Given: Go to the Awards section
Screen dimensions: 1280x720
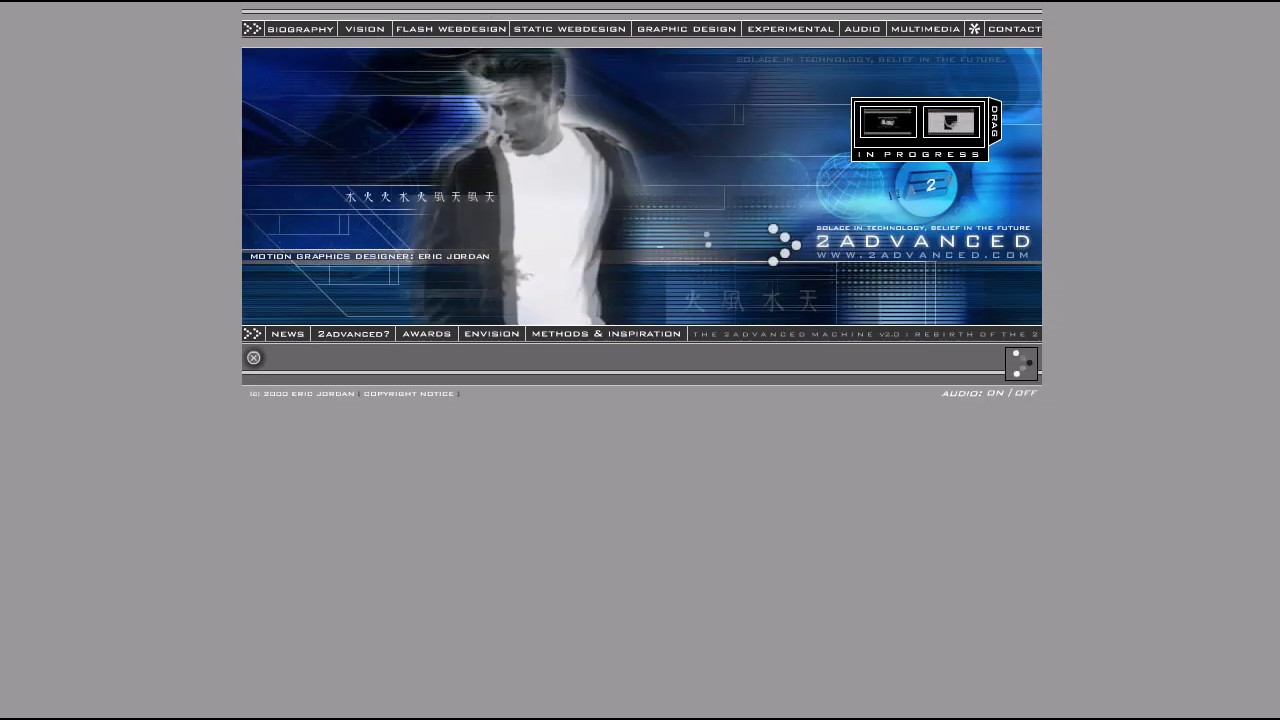Looking at the screenshot, I should (427, 334).
